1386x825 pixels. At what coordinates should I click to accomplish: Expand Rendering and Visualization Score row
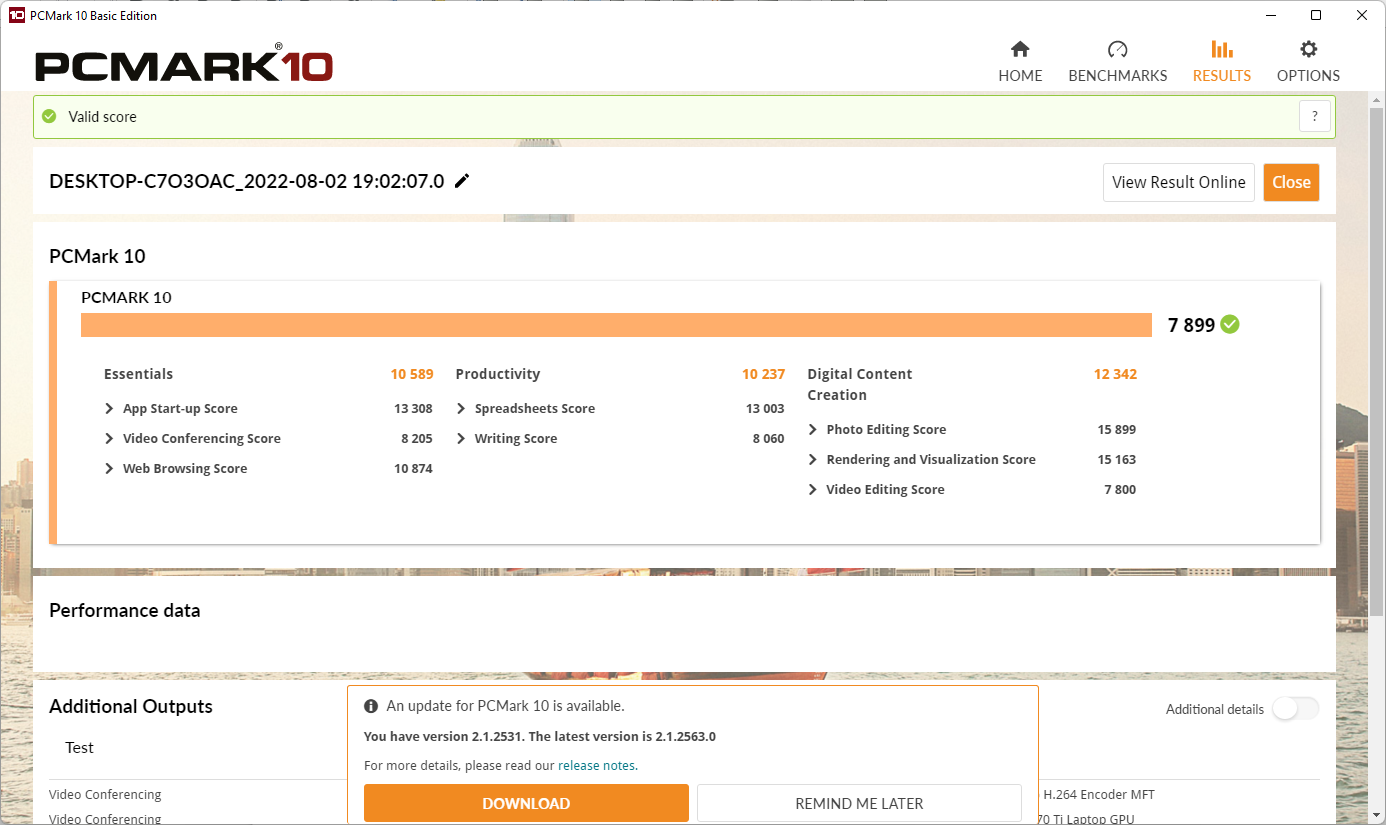813,459
